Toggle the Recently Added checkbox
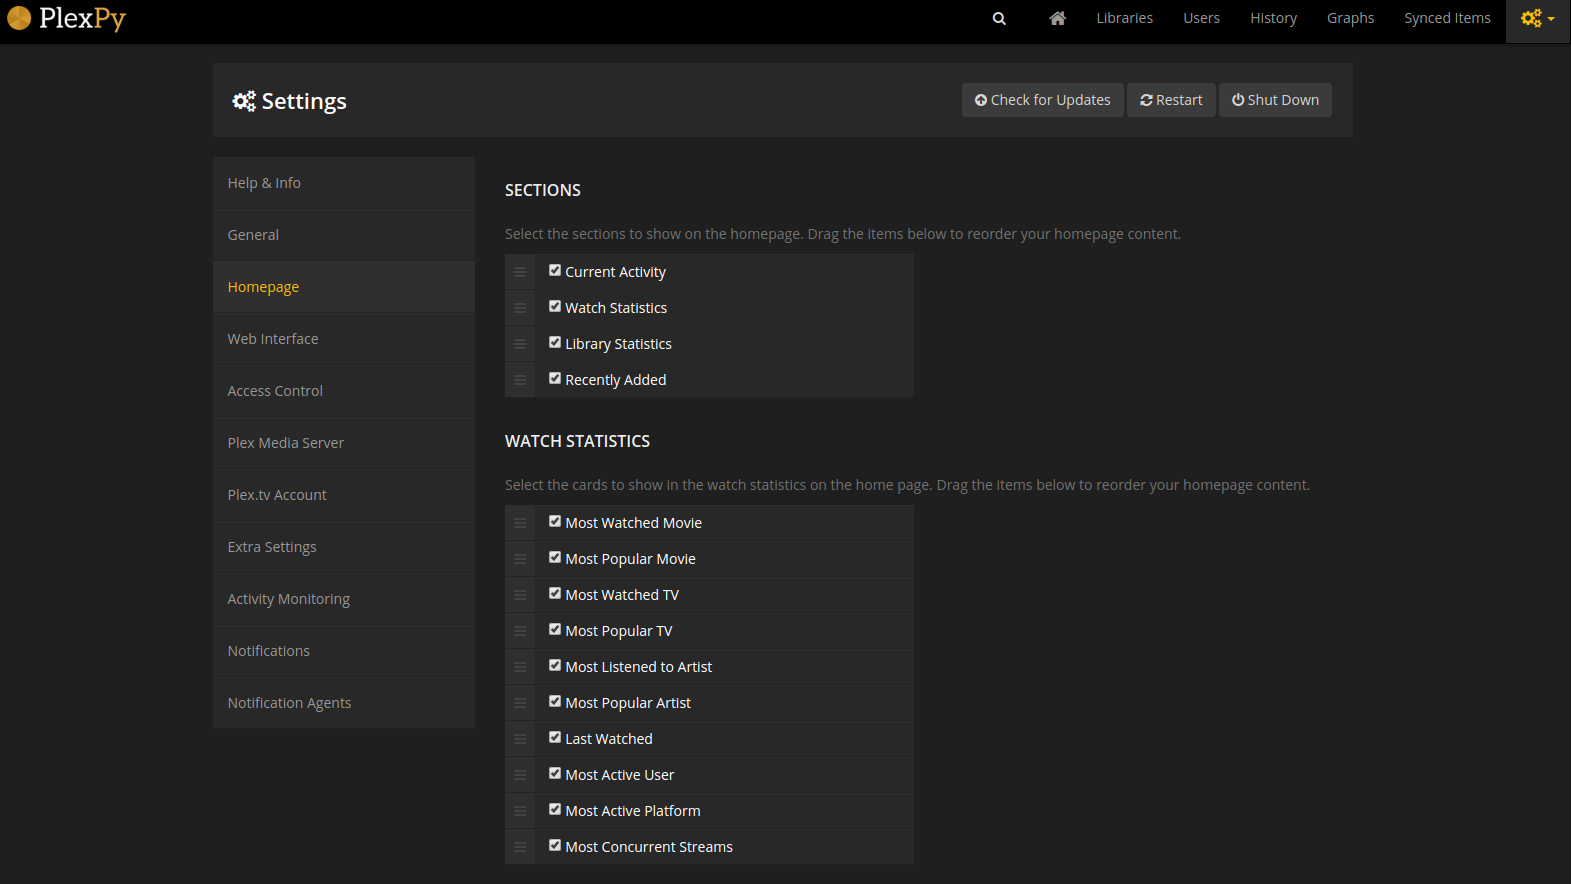The image size is (1571, 884). click(x=555, y=378)
